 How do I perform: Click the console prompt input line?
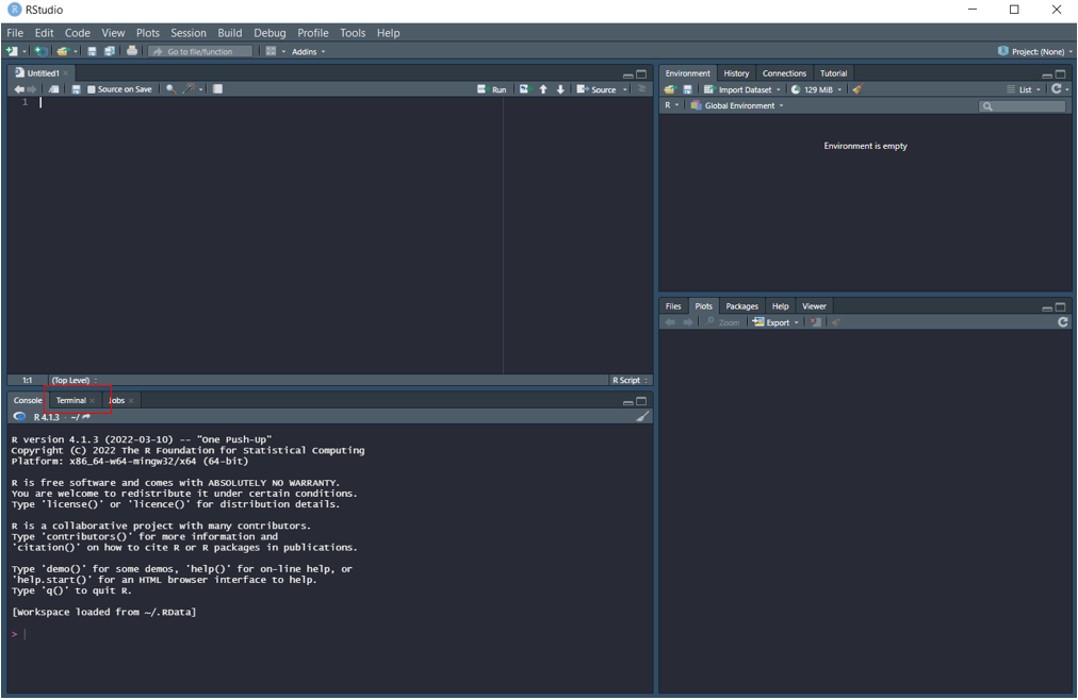pos(330,634)
